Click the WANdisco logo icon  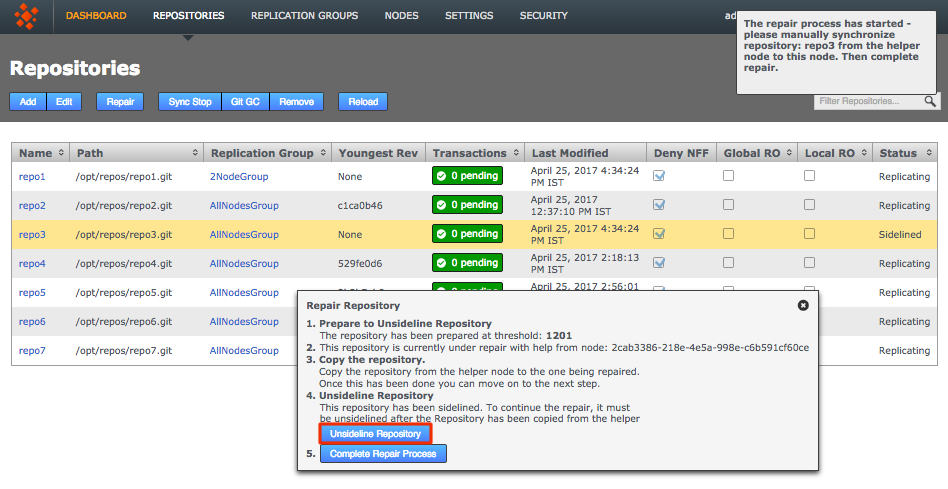click(27, 16)
